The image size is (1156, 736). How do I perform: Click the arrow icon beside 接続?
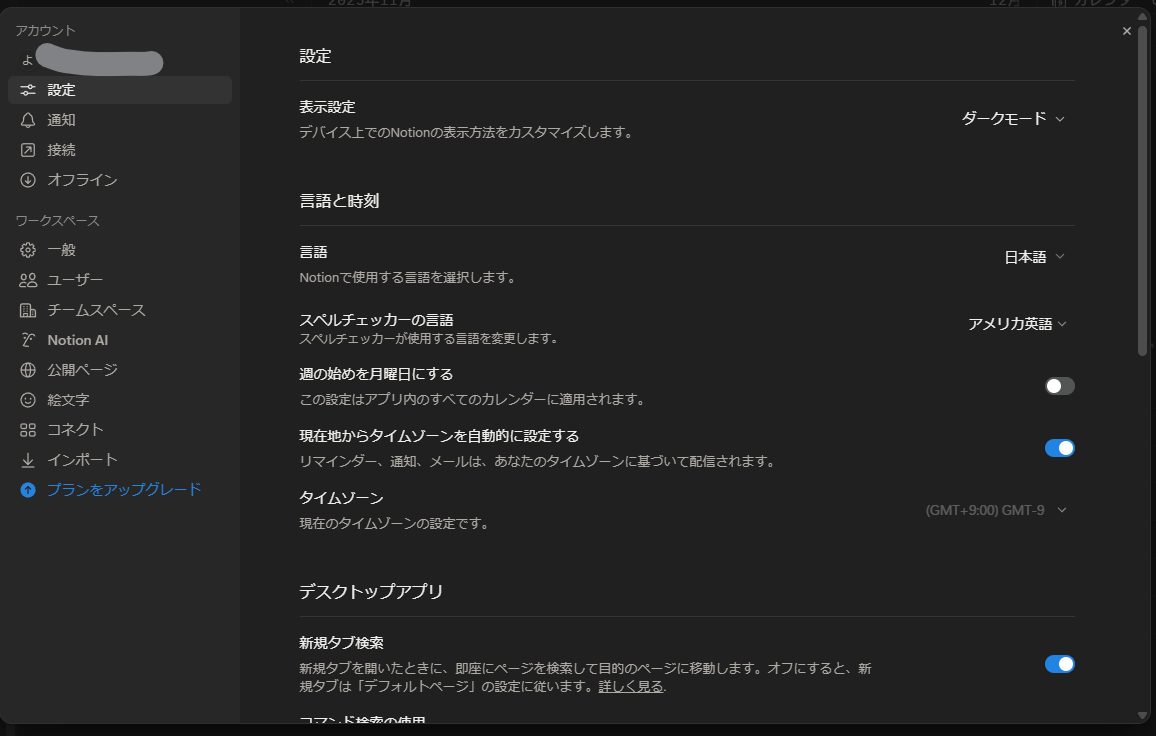pyautogui.click(x=28, y=150)
